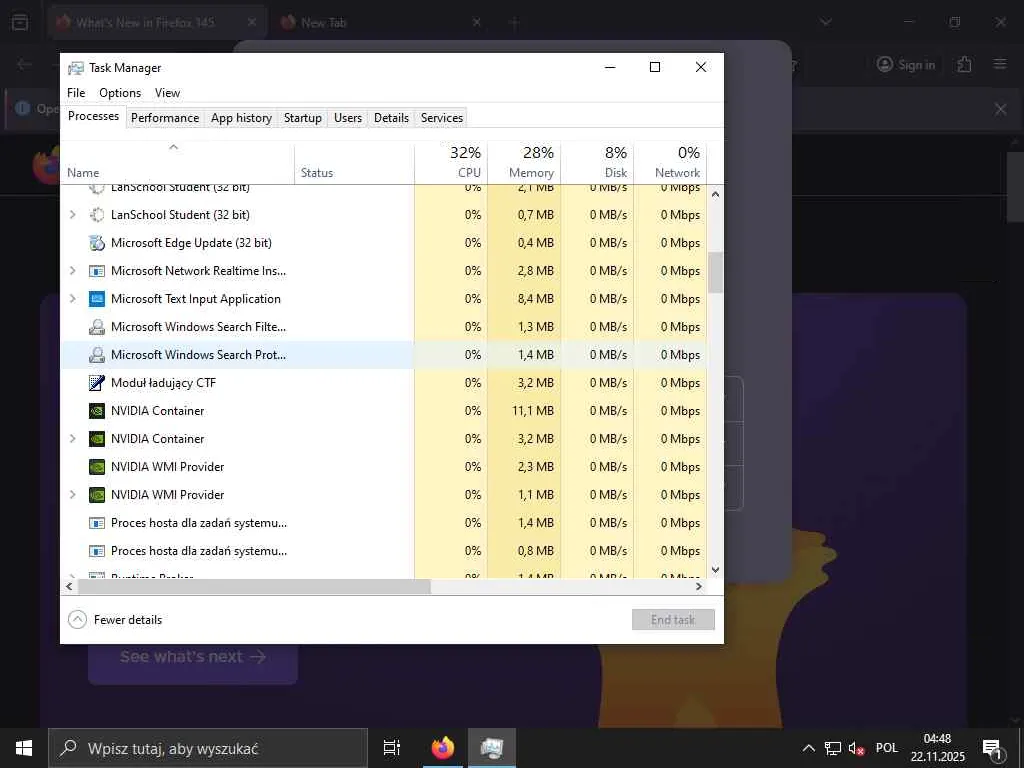Click the LanSchool Student process icon

pos(97,215)
